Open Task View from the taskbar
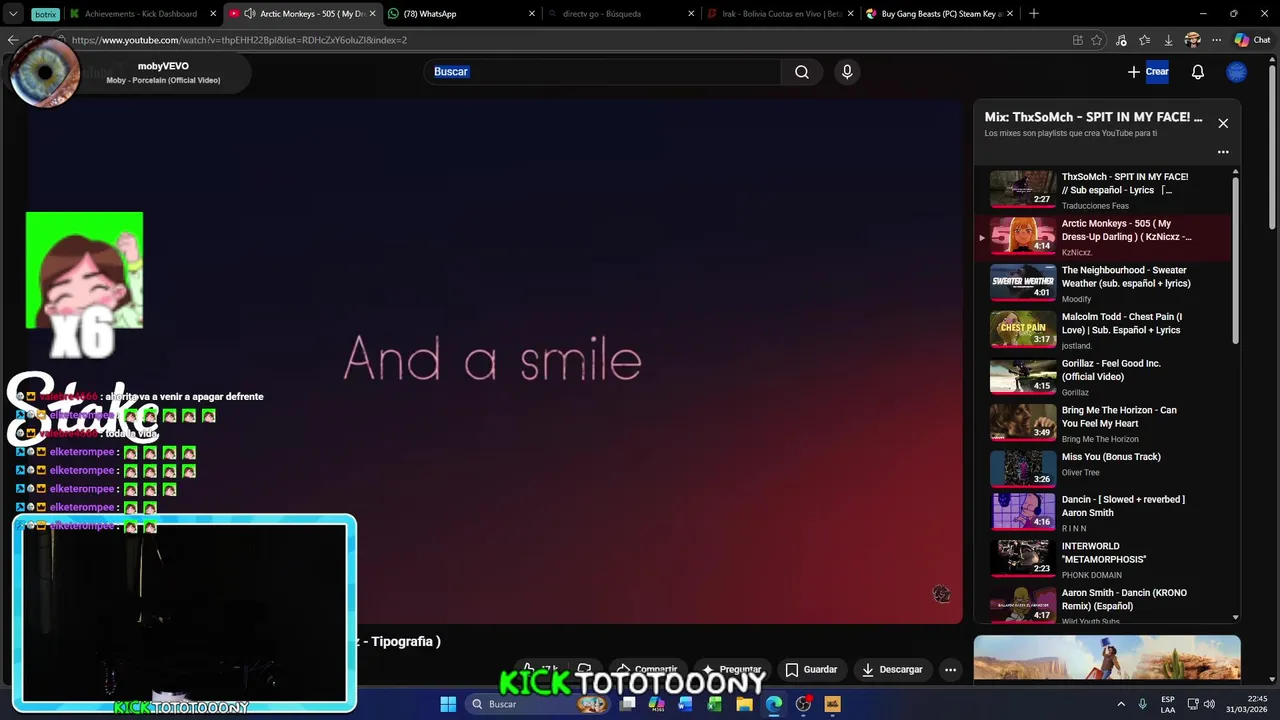Viewport: 1280px width, 720px height. [x=628, y=704]
